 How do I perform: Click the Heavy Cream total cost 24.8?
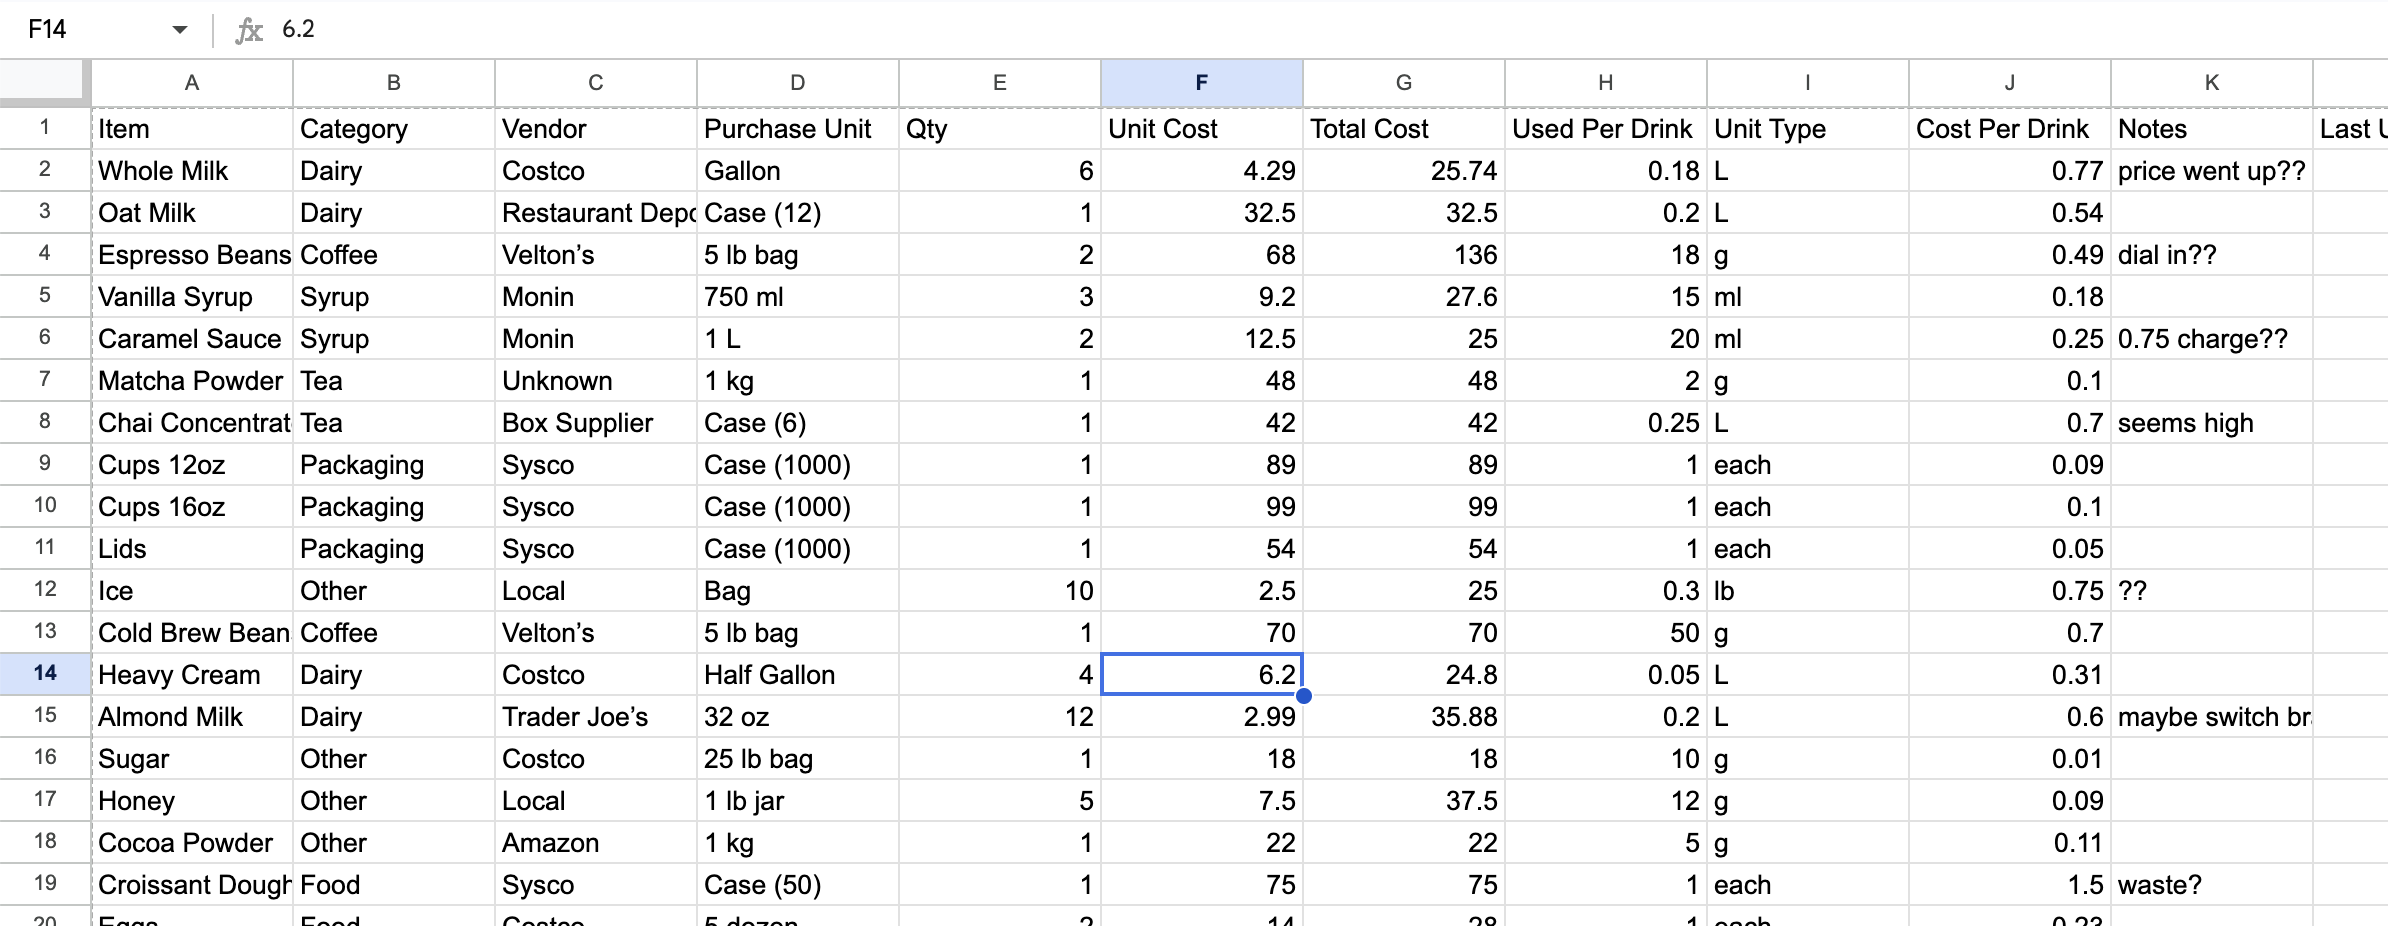click(1403, 675)
